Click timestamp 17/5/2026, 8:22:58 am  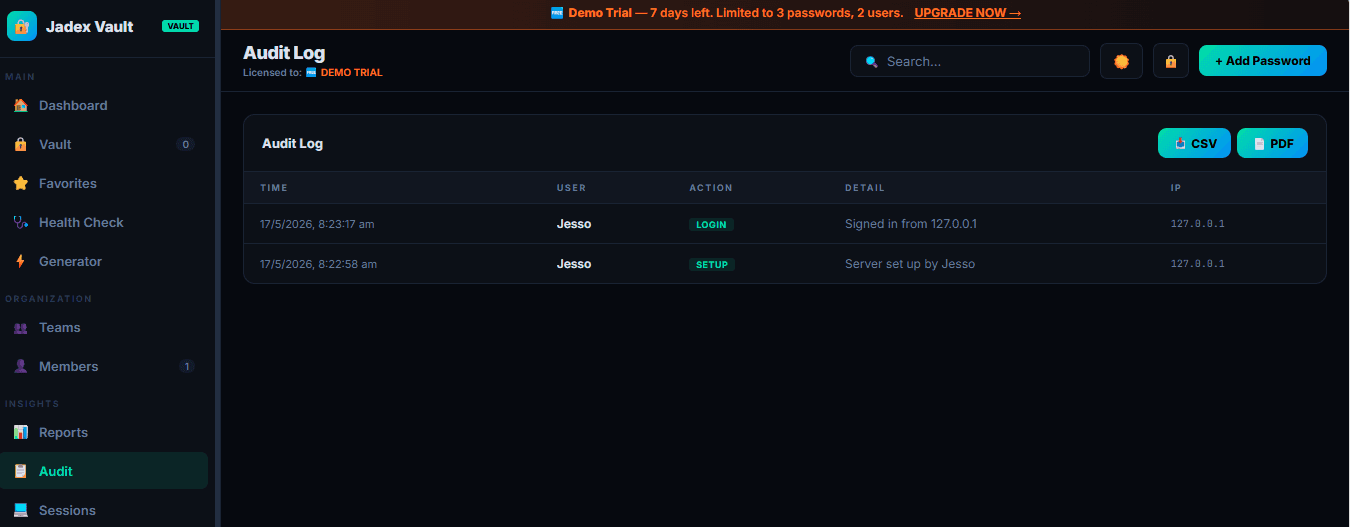318,264
